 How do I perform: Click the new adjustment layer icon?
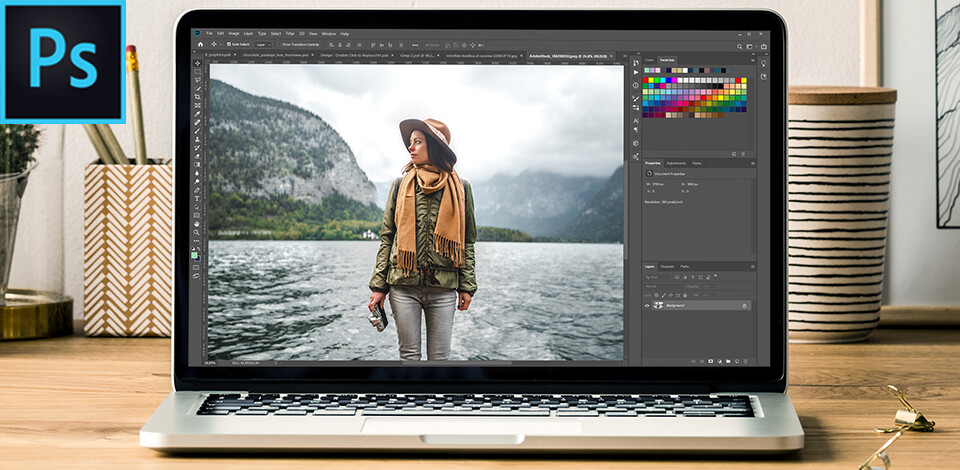click(720, 361)
